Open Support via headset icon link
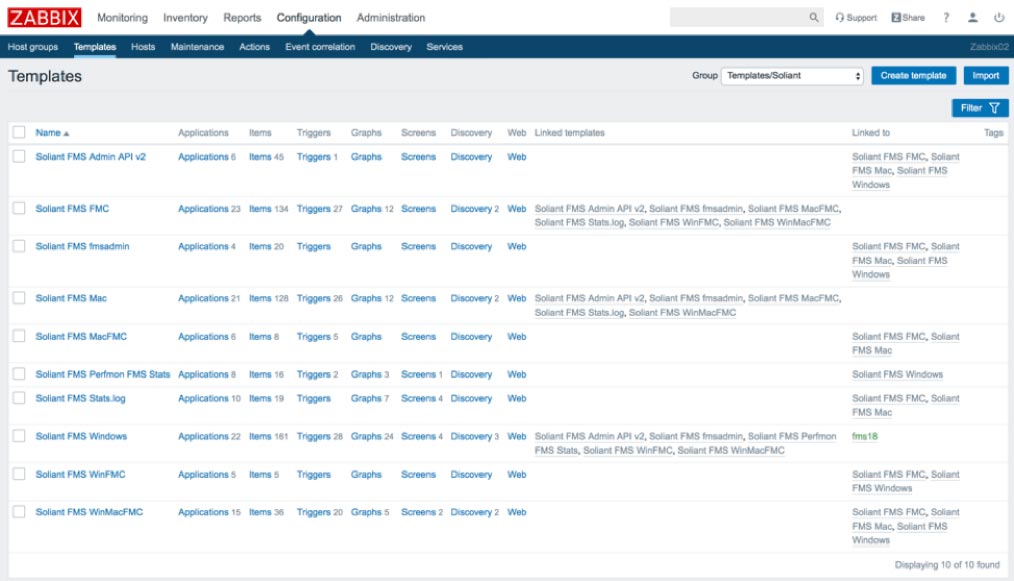 point(856,17)
